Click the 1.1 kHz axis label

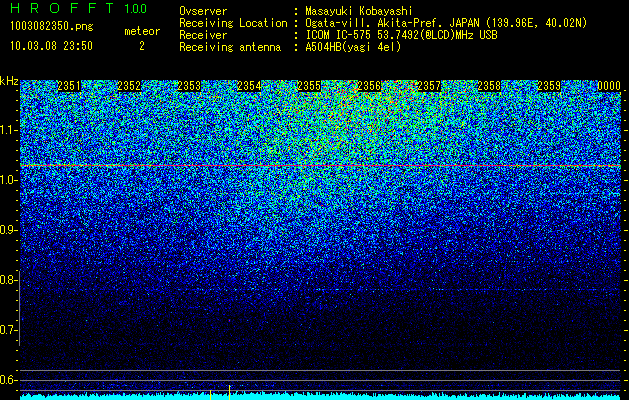9,130
